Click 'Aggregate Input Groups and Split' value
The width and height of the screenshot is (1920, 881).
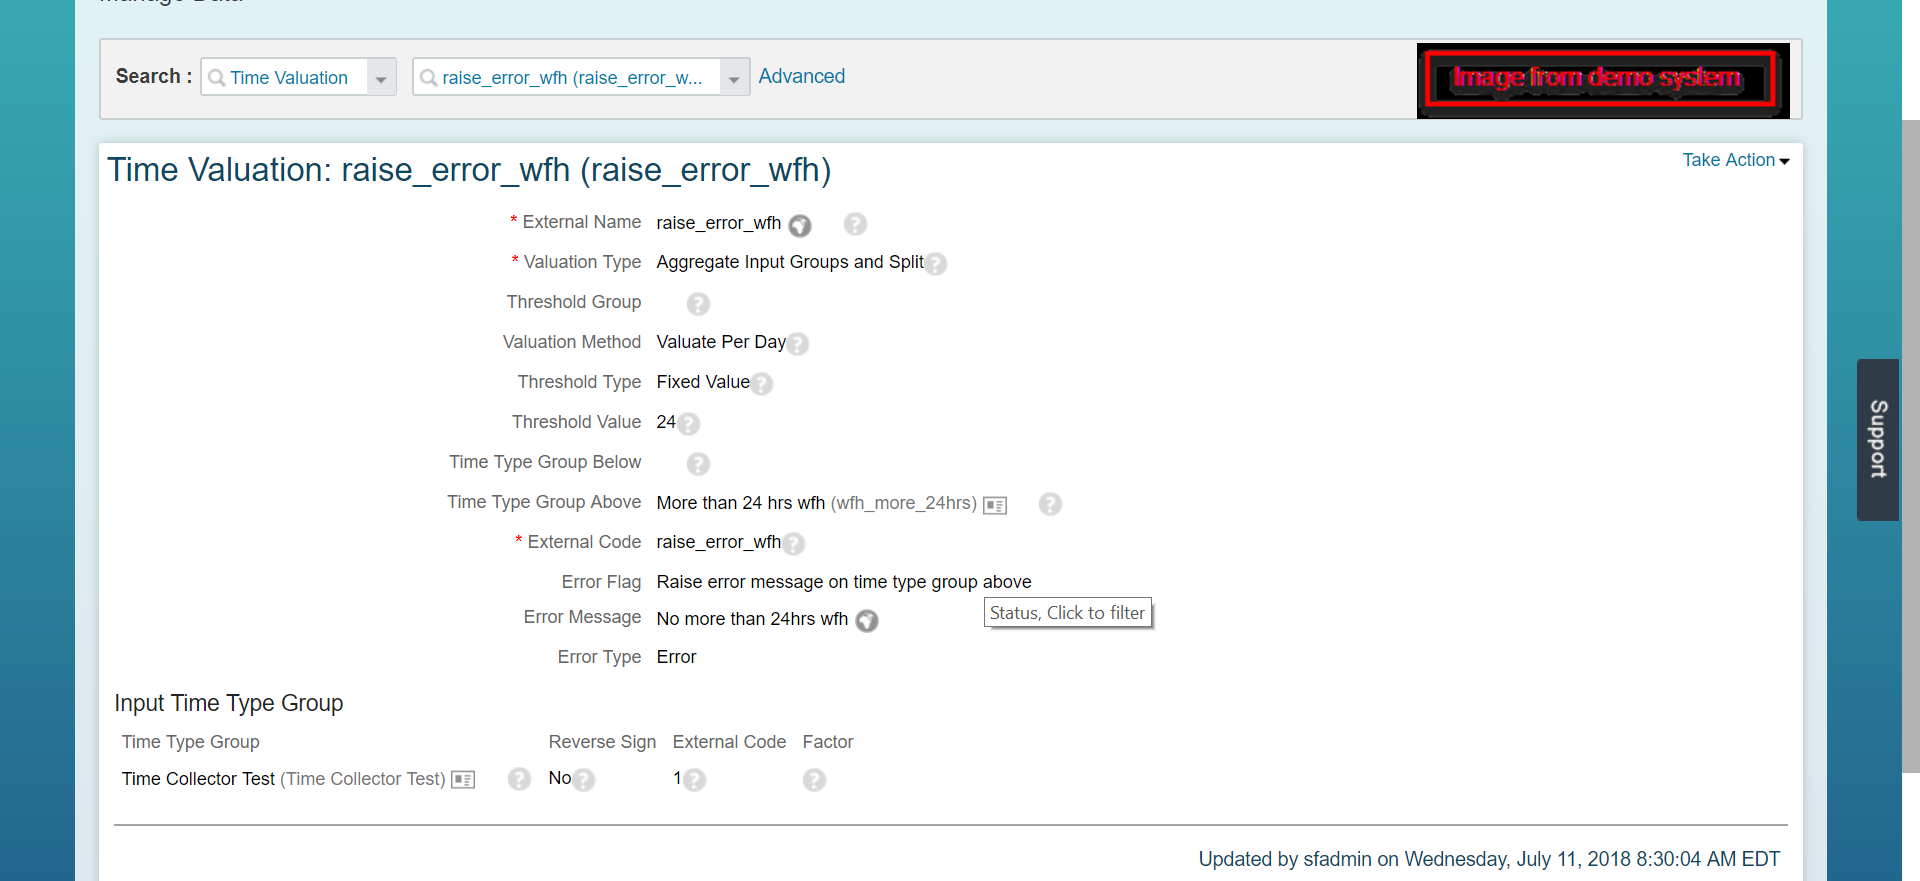click(790, 262)
